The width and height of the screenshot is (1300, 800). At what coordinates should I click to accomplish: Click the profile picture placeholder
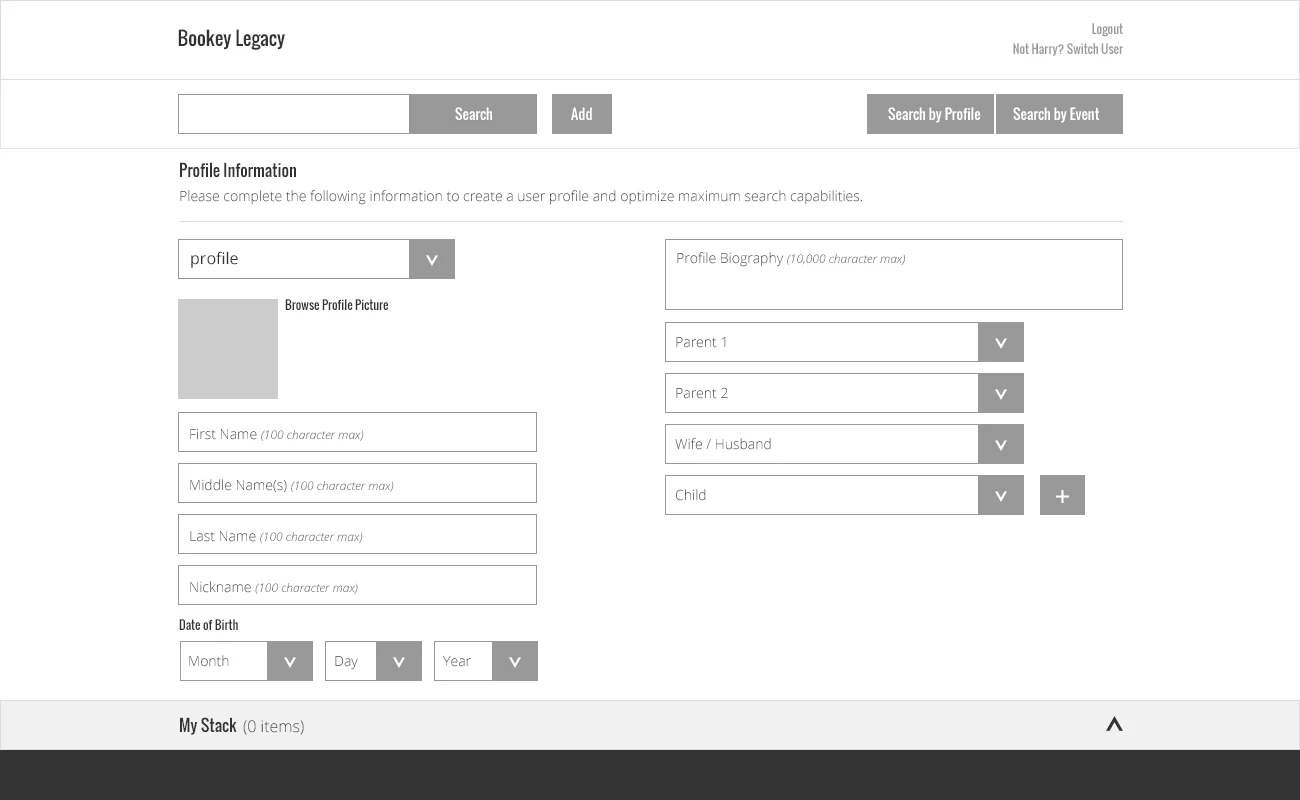pos(228,349)
